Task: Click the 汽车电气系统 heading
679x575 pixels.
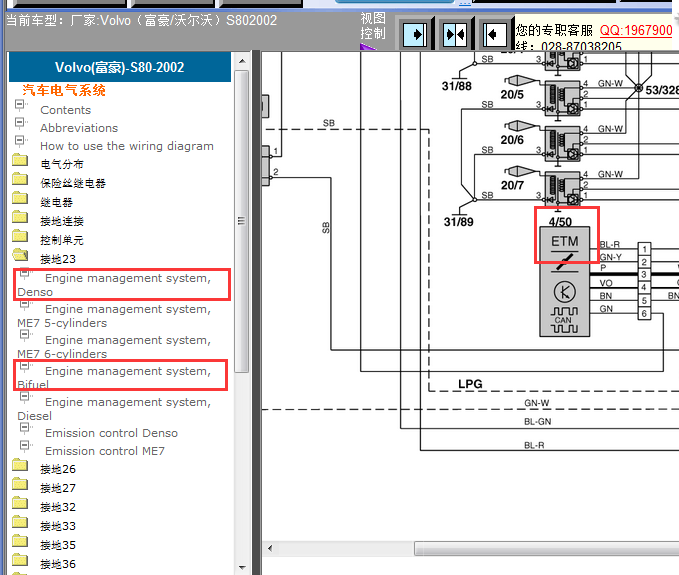Action: coord(64,90)
